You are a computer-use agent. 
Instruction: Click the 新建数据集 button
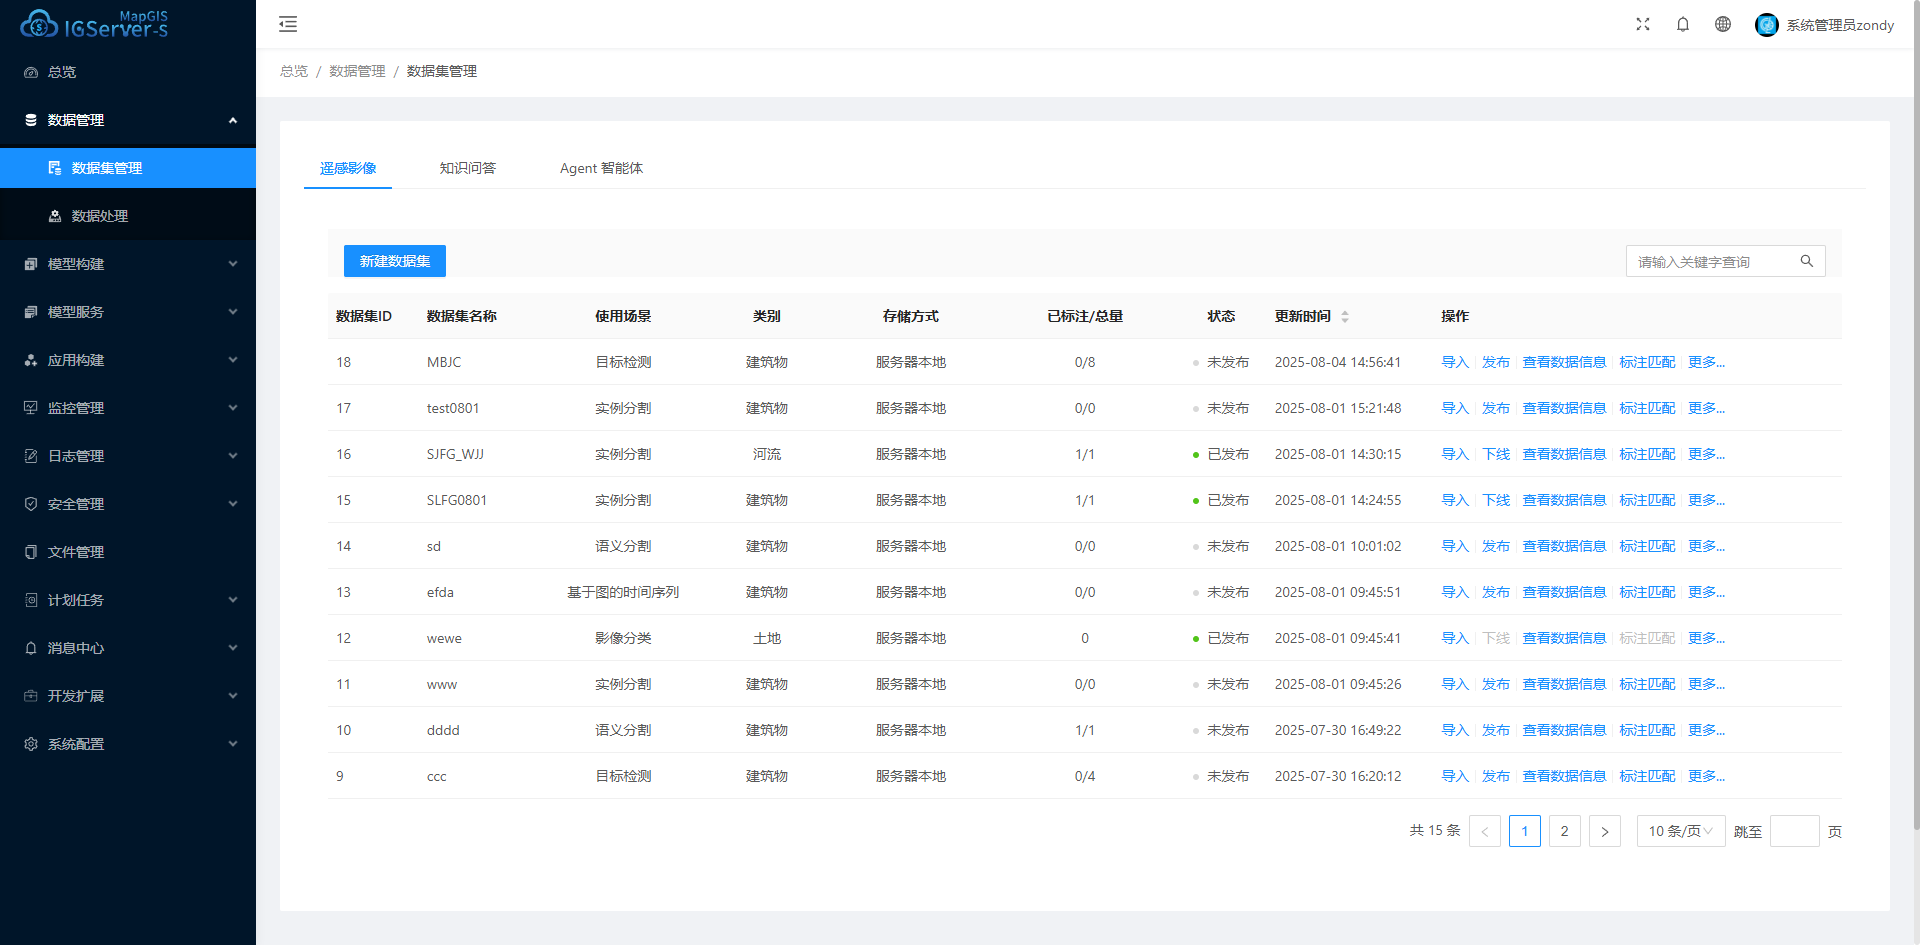(395, 261)
